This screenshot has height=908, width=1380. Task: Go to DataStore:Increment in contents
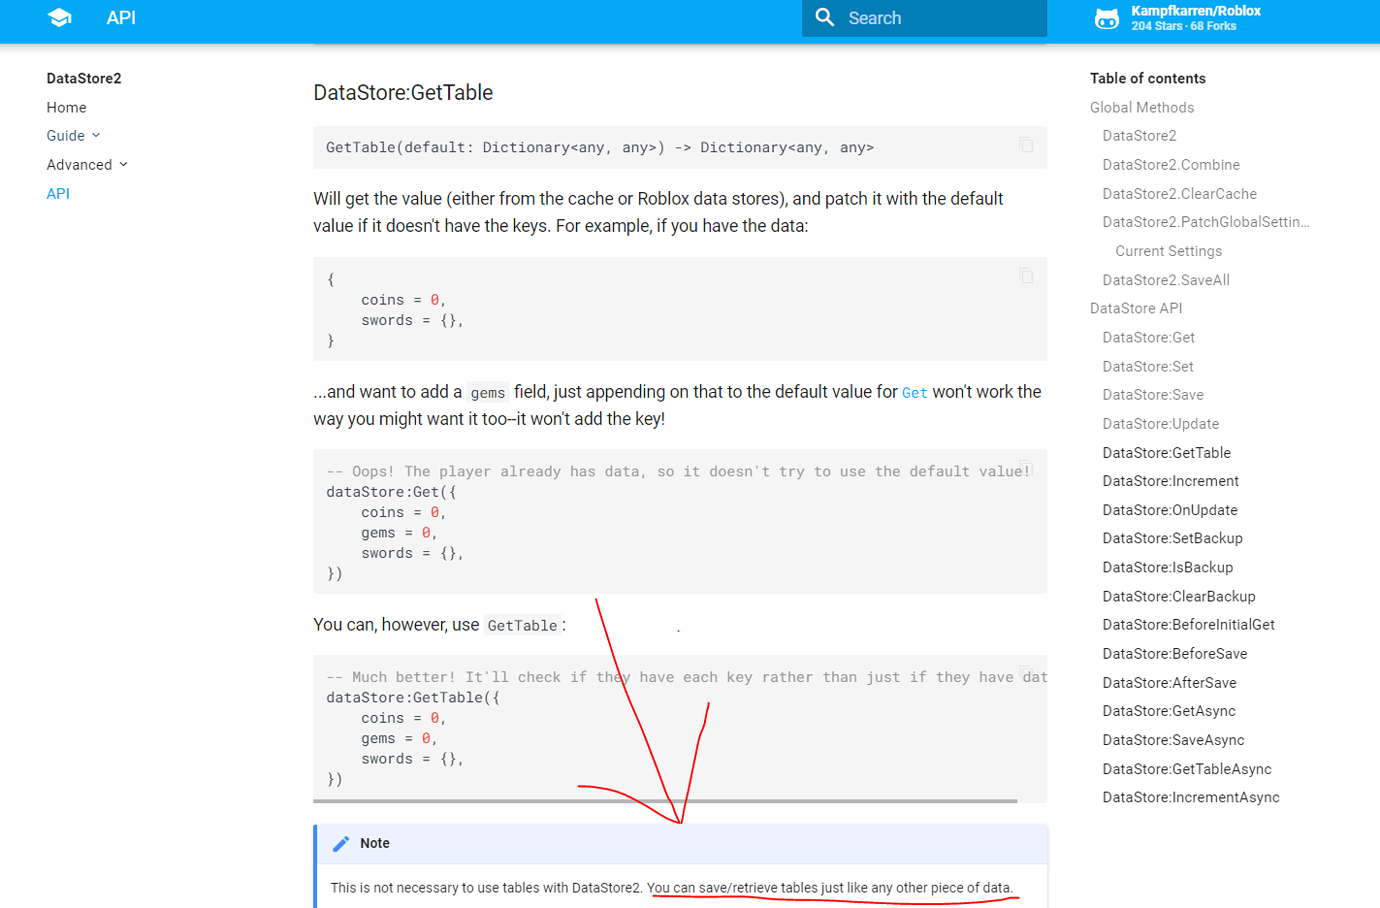(1170, 481)
